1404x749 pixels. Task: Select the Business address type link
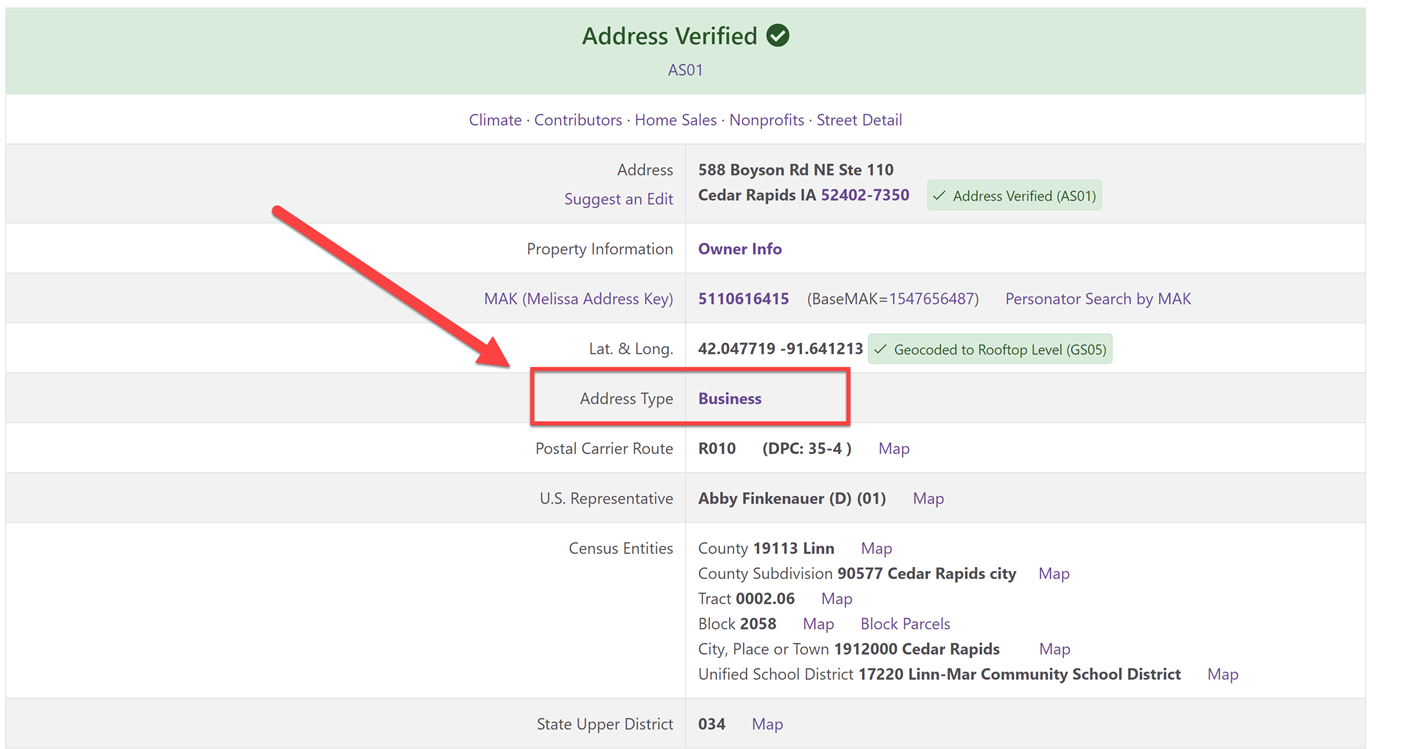point(730,399)
